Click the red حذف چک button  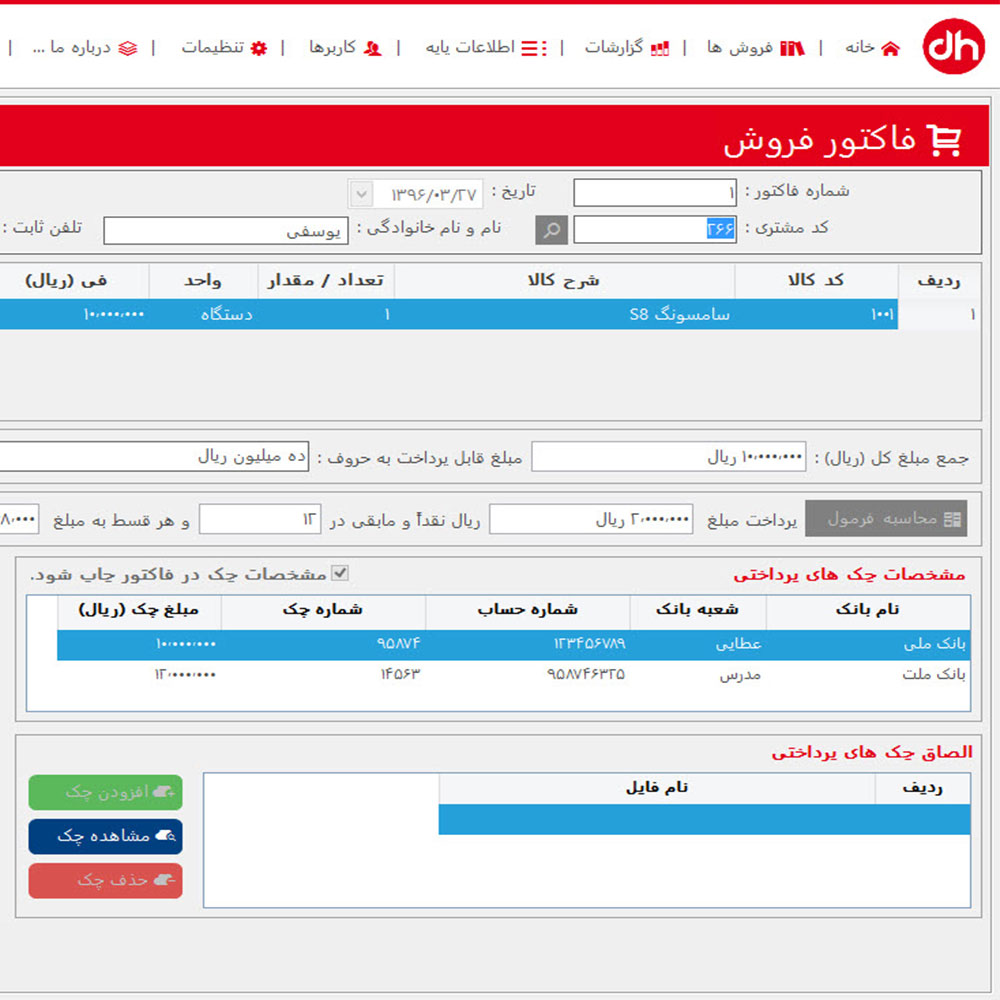point(105,881)
